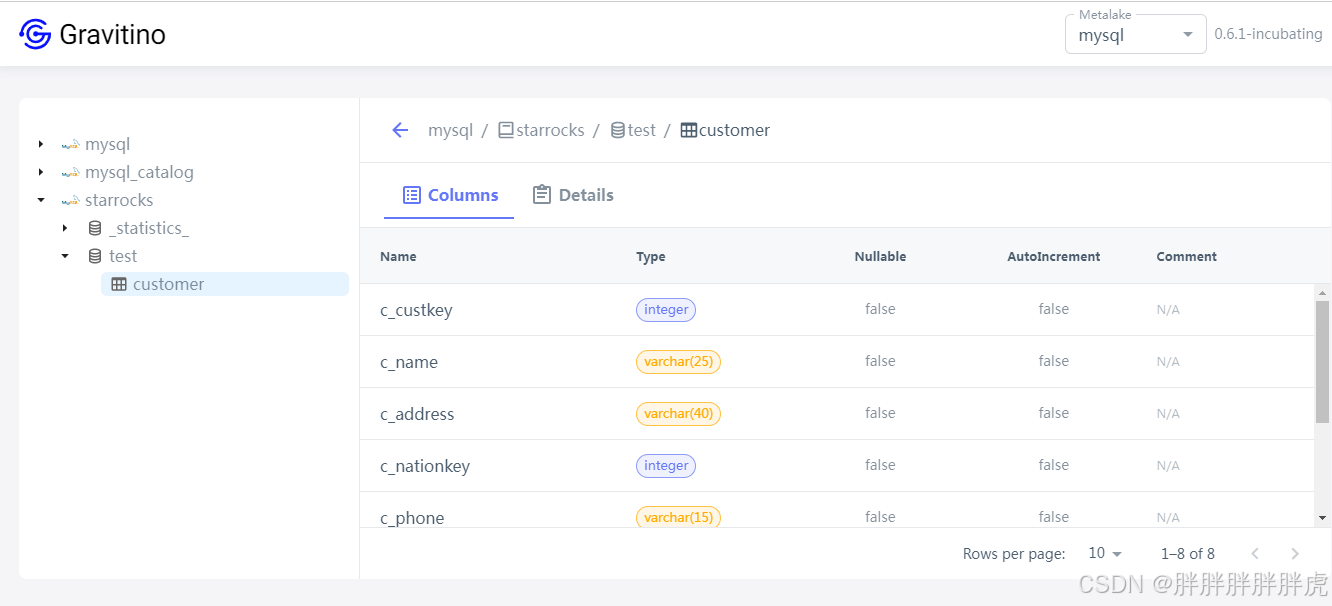The image size is (1332, 606).
Task: Select starrocks catalog in the tree
Action: [119, 200]
